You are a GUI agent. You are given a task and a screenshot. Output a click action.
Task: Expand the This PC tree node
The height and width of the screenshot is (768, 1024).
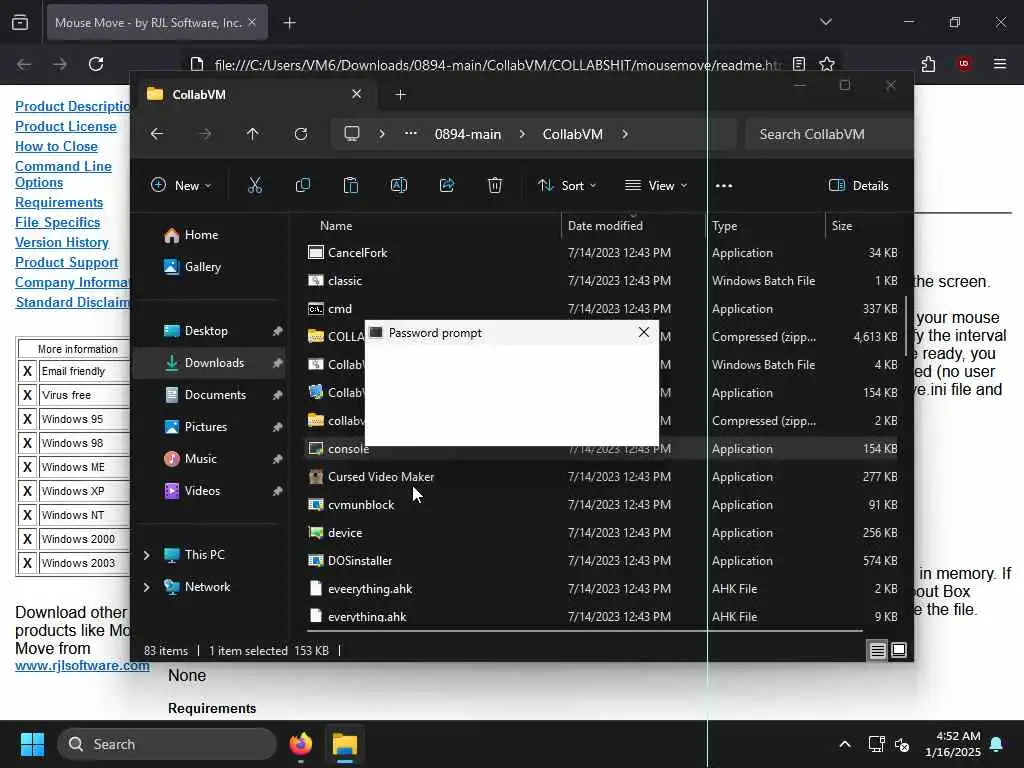[x=147, y=555]
